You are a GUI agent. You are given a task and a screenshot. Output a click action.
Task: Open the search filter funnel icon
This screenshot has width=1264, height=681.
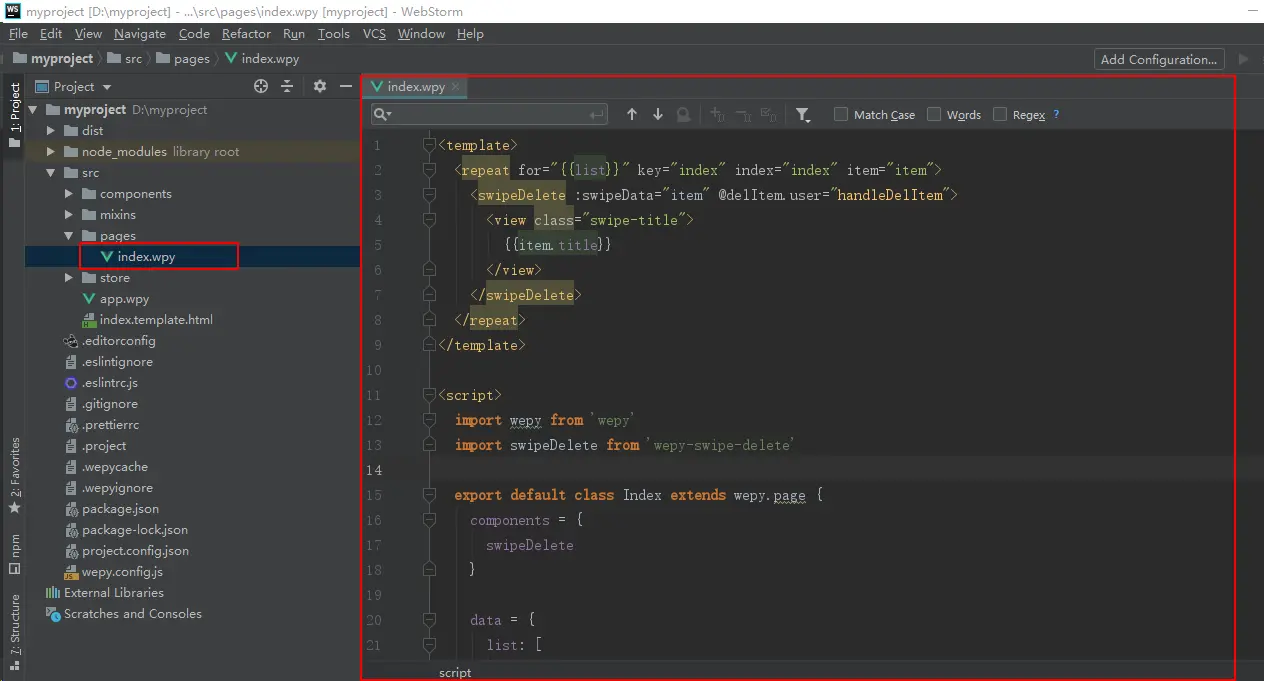(x=803, y=115)
